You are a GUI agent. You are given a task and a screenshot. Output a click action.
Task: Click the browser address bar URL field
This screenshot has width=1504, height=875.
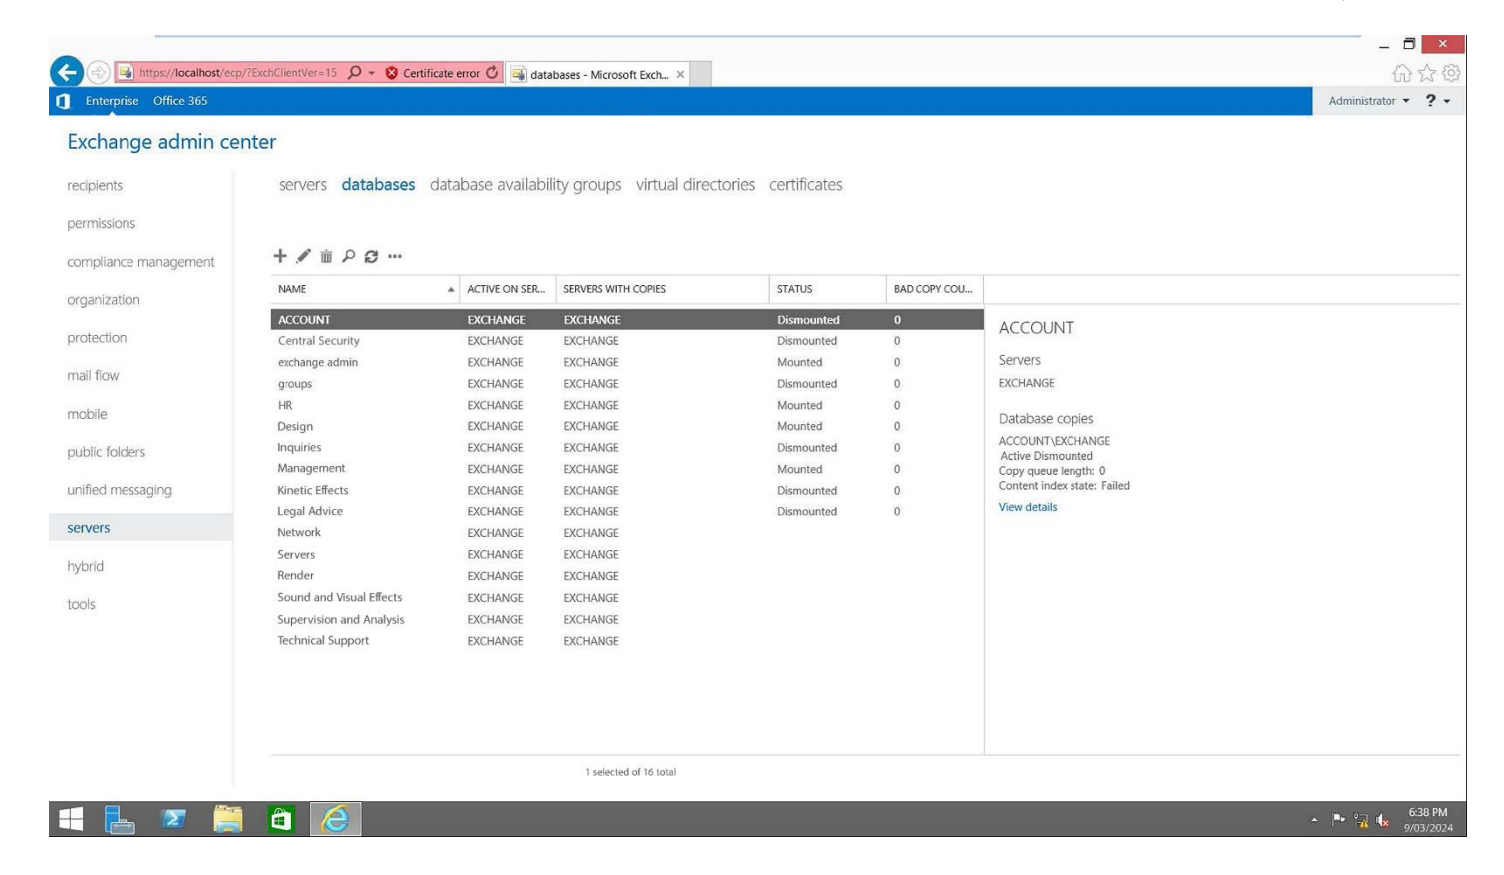click(x=238, y=73)
